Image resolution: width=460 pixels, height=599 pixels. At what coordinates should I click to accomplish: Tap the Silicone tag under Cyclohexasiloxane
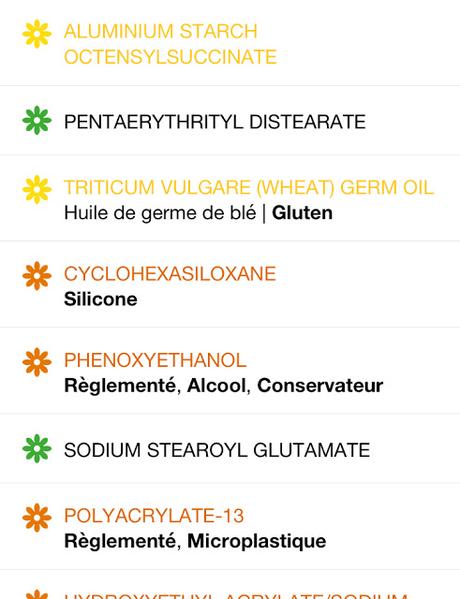100,299
